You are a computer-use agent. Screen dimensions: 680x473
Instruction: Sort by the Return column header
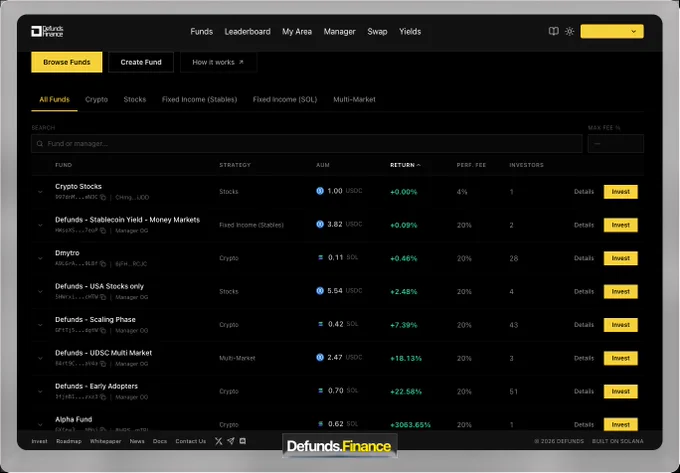[x=405, y=165]
